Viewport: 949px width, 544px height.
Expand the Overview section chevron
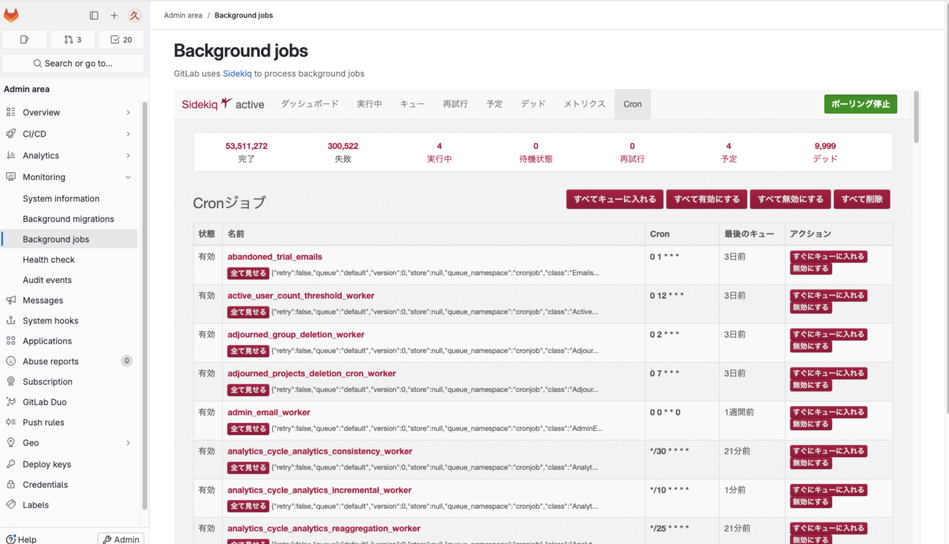128,113
